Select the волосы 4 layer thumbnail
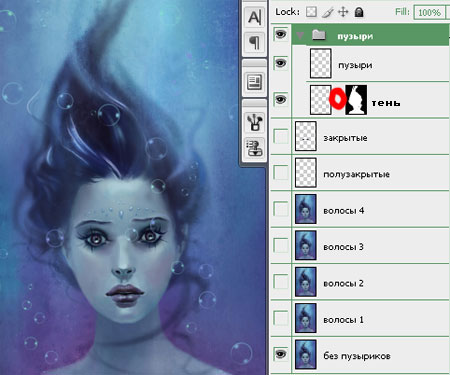The image size is (450, 375). [306, 209]
